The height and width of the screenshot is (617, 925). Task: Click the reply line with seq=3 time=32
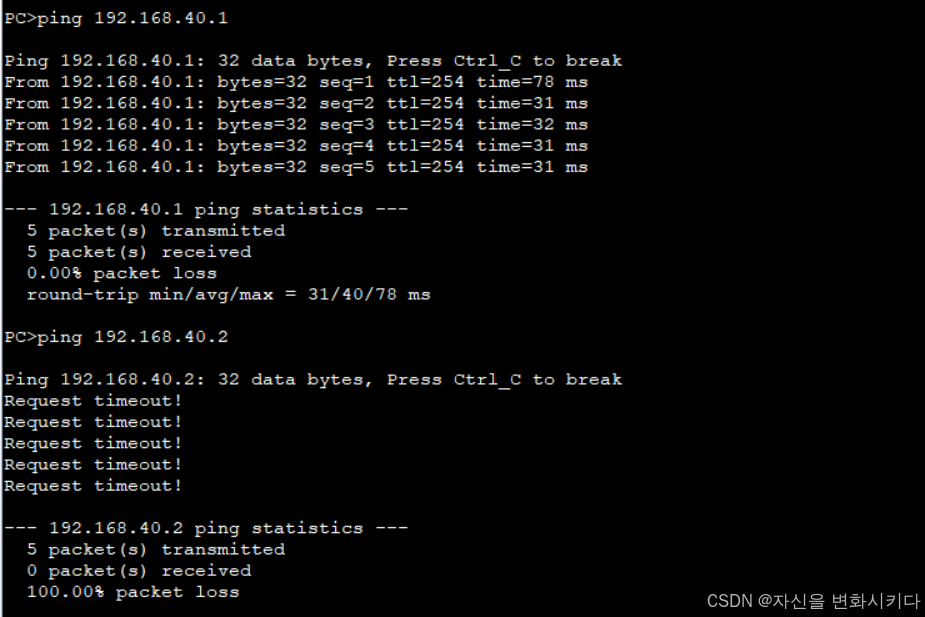pyautogui.click(x=296, y=124)
